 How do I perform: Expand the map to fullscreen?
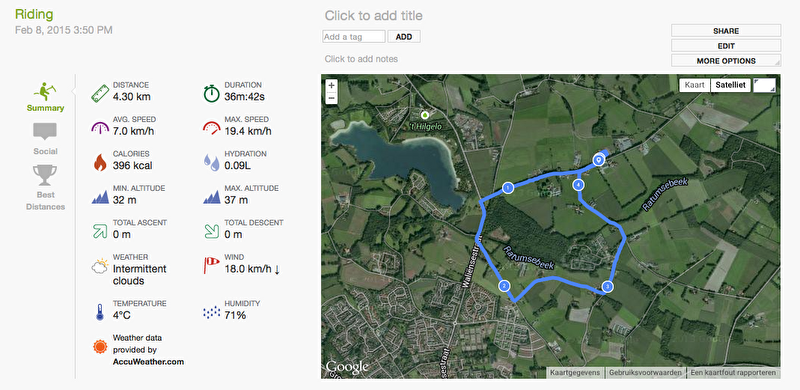click(764, 85)
